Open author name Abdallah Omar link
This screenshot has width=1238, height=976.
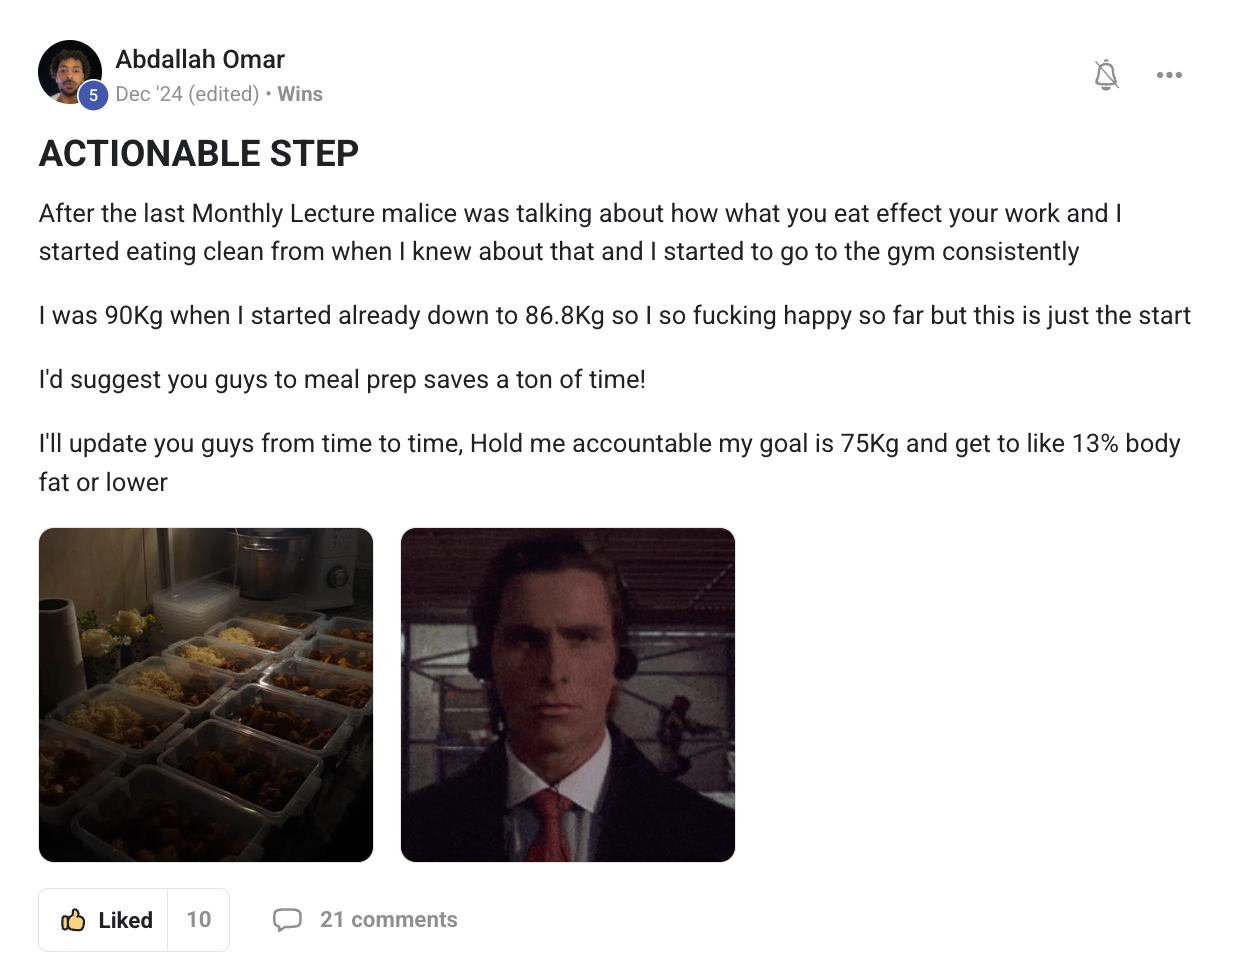point(200,59)
